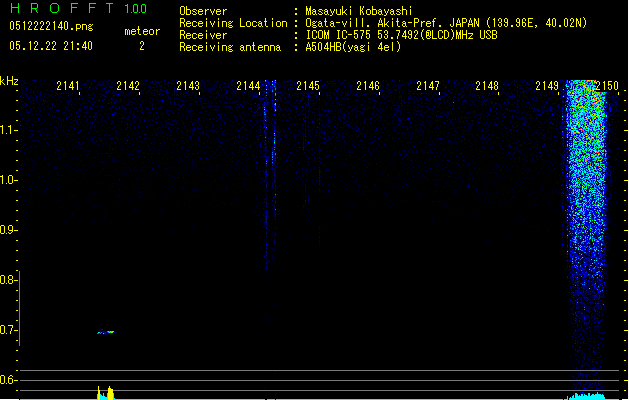The height and width of the screenshot is (400, 629).
Task: Click the version number 1.00
Action: pyautogui.click(x=136, y=9)
